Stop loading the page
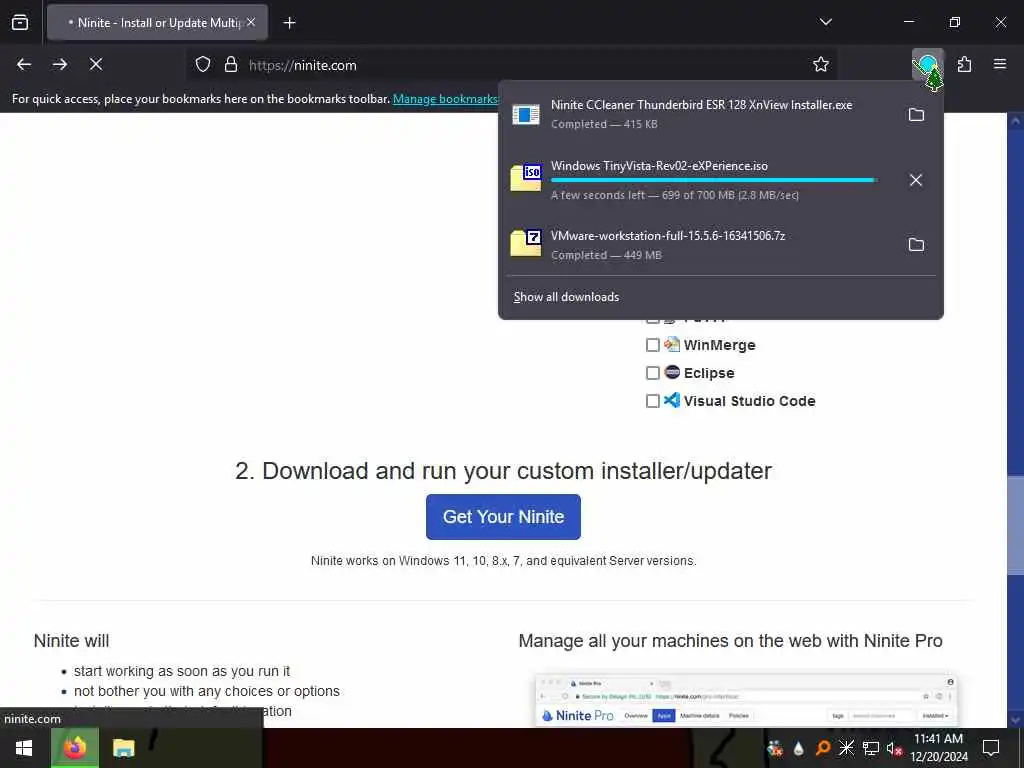This screenshot has height=768, width=1024. (96, 64)
